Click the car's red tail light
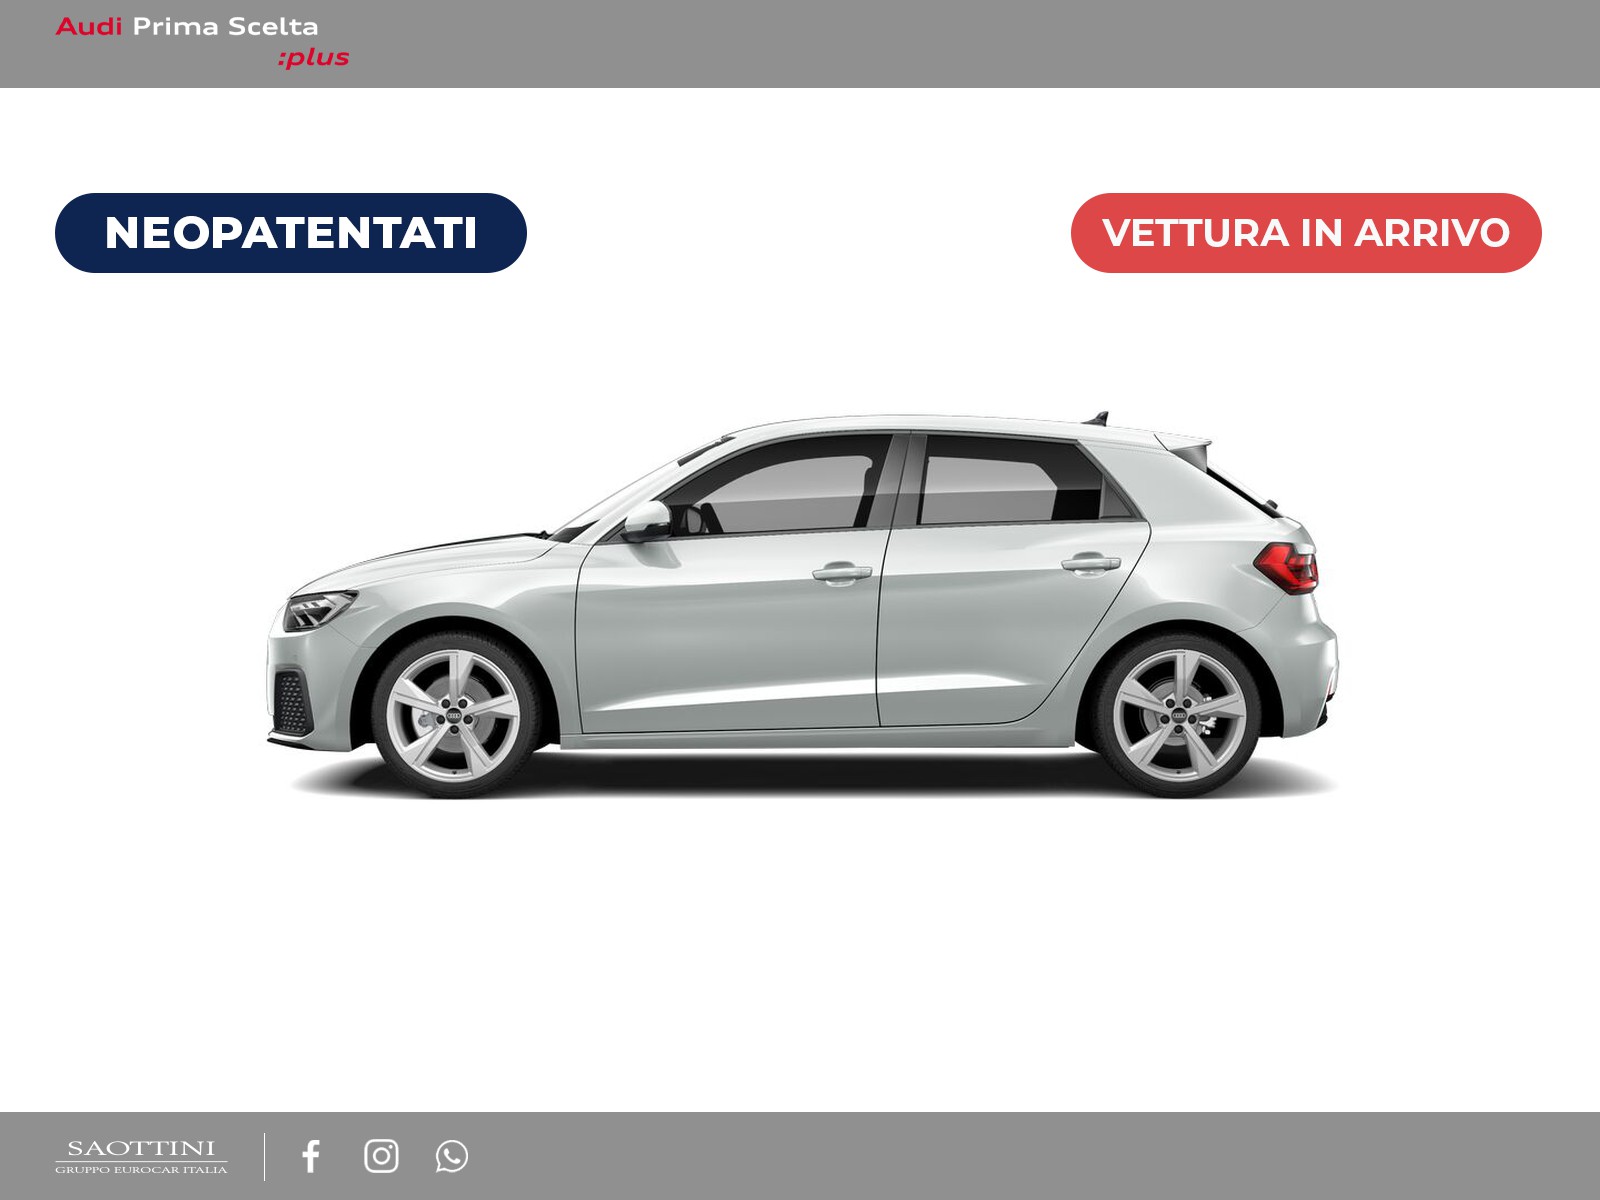Screen dimensions: 1600x1200 click(1288, 567)
